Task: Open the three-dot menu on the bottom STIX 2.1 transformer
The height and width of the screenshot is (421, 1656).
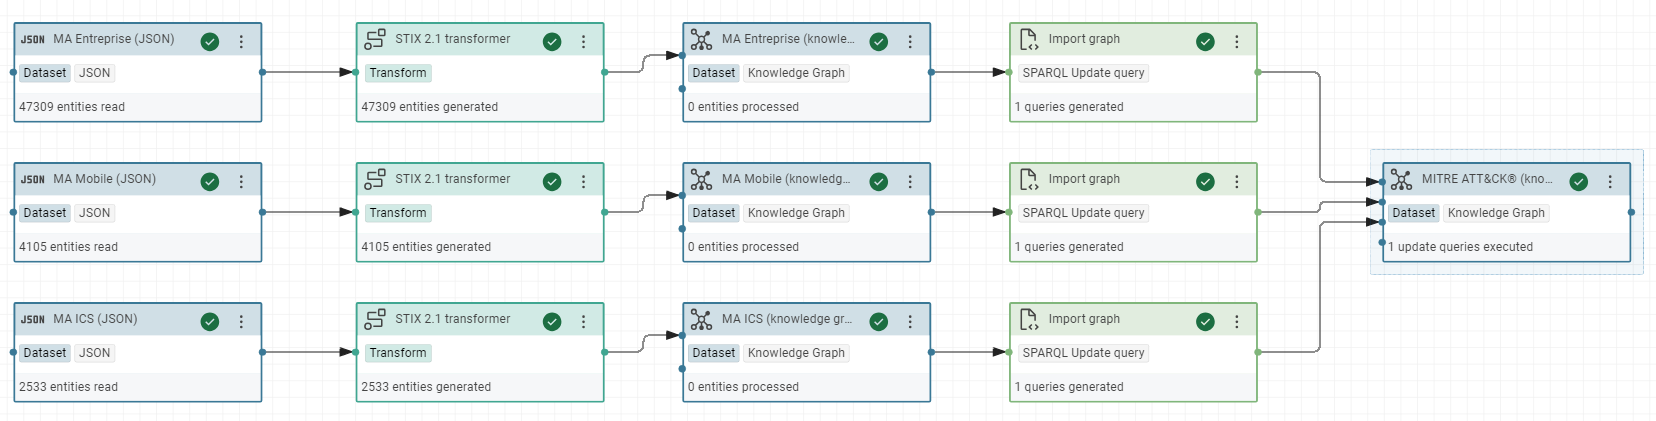Action: (584, 321)
